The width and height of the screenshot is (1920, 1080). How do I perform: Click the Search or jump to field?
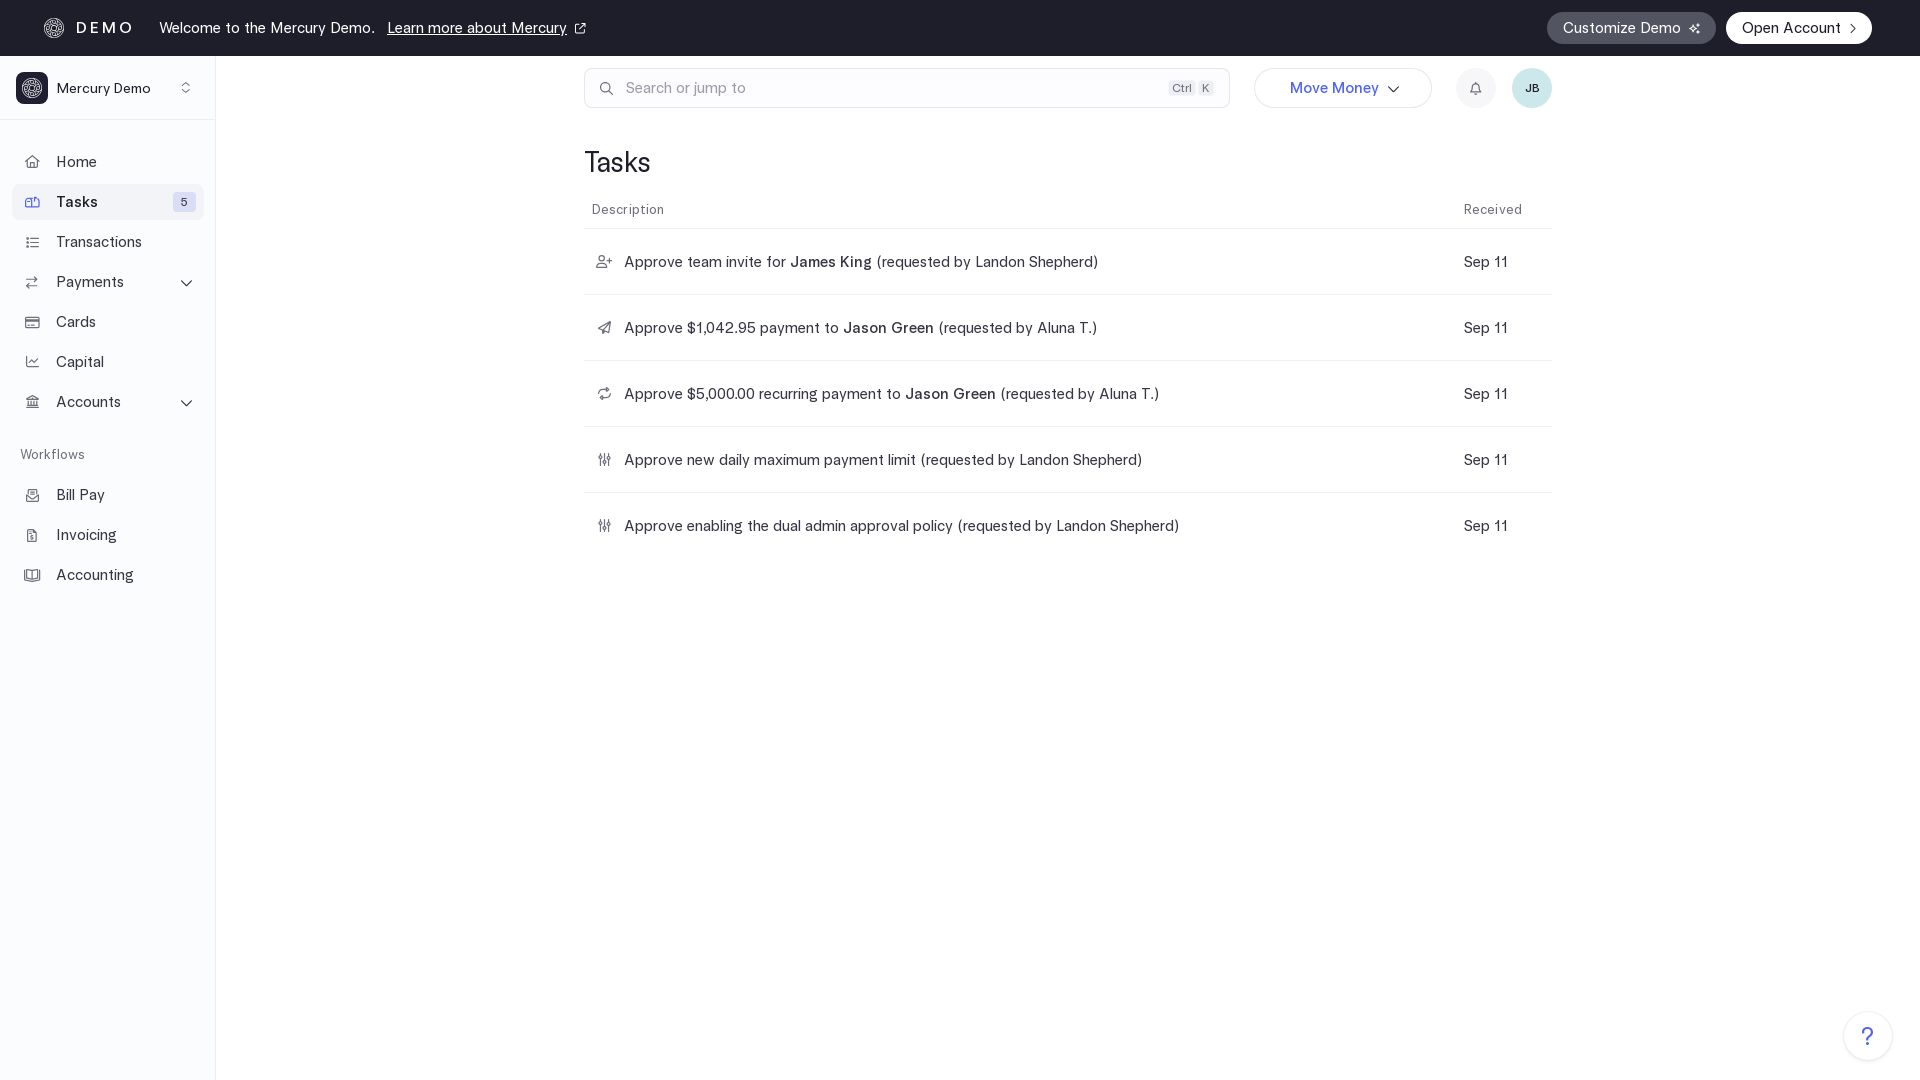click(x=890, y=88)
